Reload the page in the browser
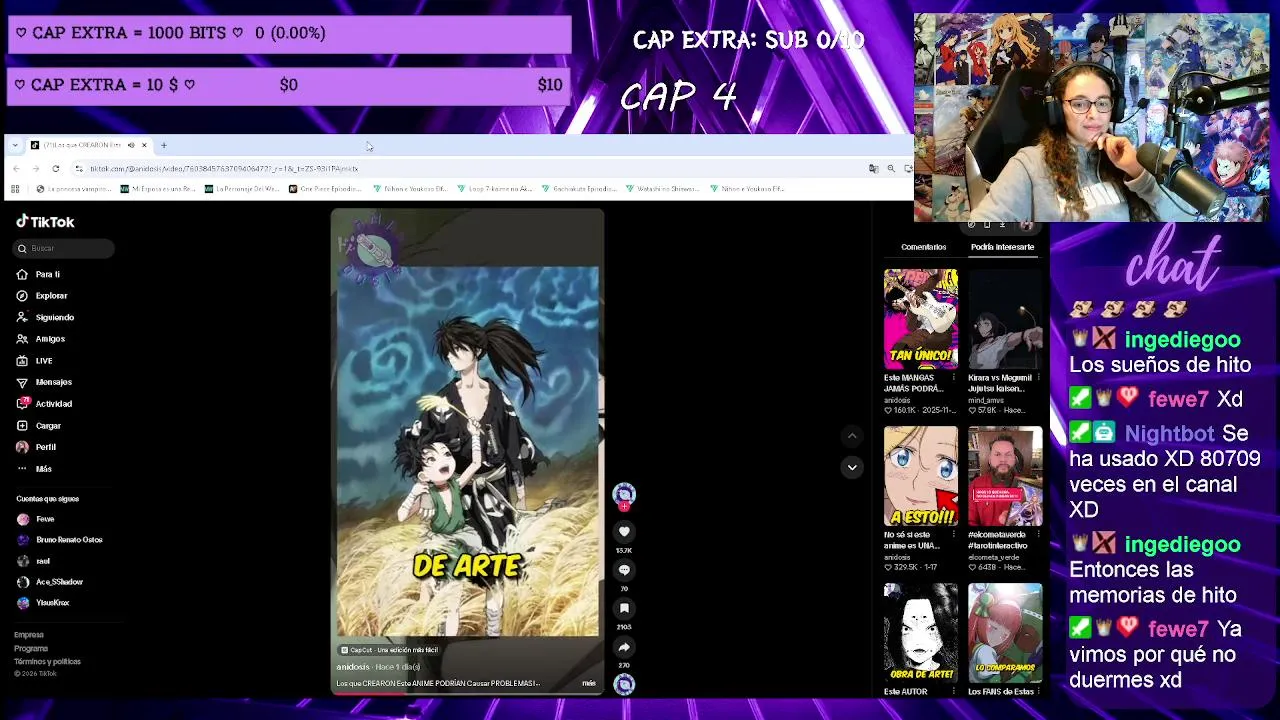Viewport: 1280px width, 720px height. click(56, 169)
